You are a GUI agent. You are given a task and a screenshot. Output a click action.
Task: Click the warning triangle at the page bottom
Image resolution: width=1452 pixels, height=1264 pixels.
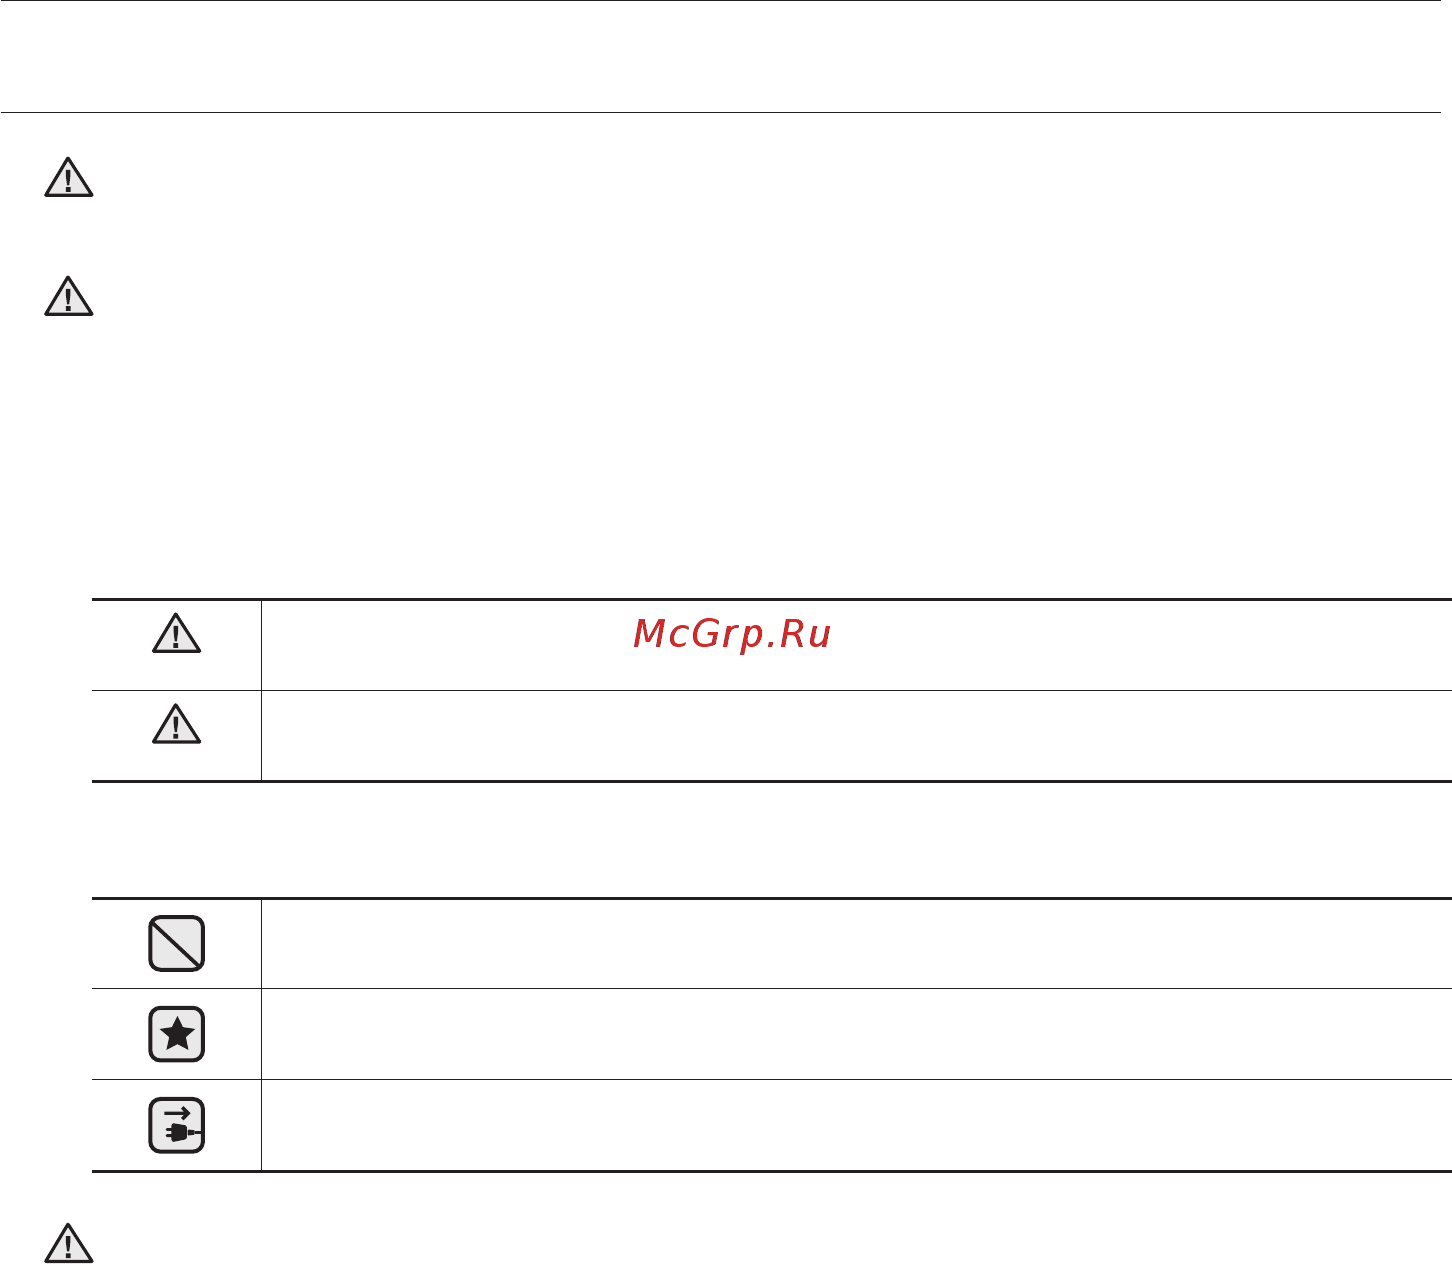pyautogui.click(x=69, y=1242)
